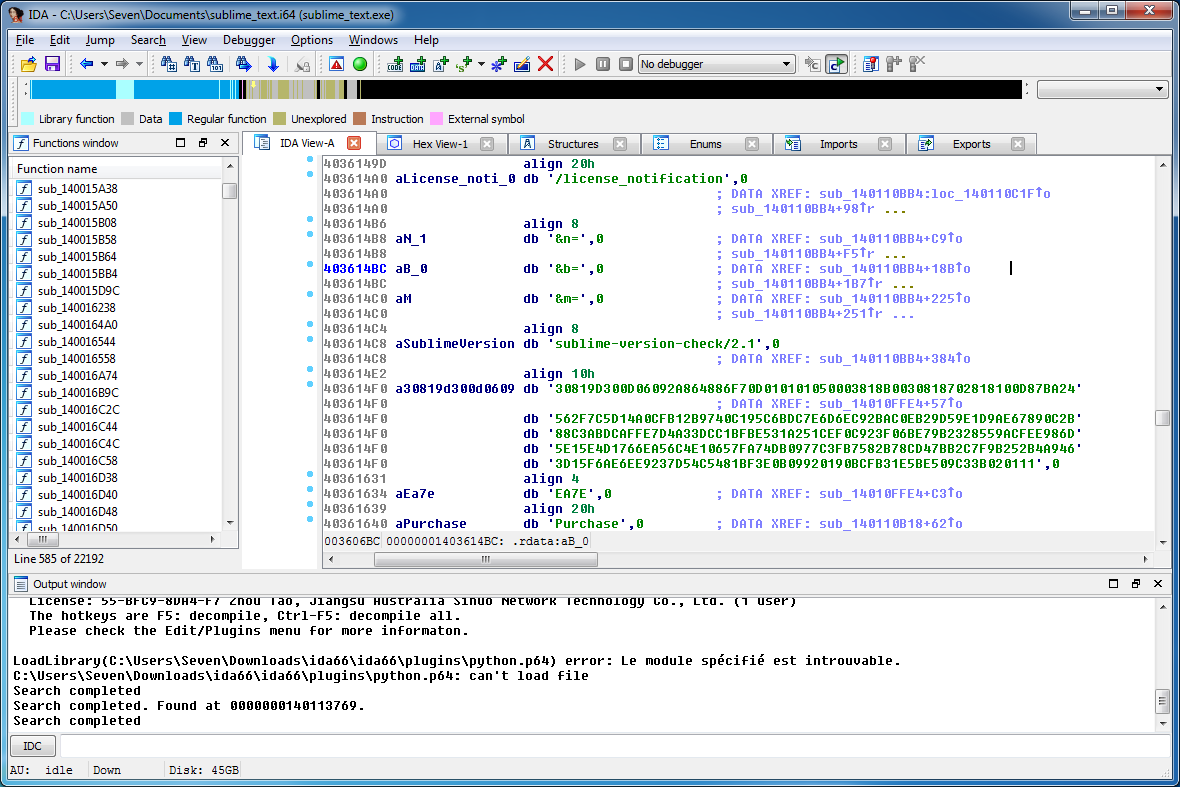Jump forward with the grey right arrow

(122, 64)
